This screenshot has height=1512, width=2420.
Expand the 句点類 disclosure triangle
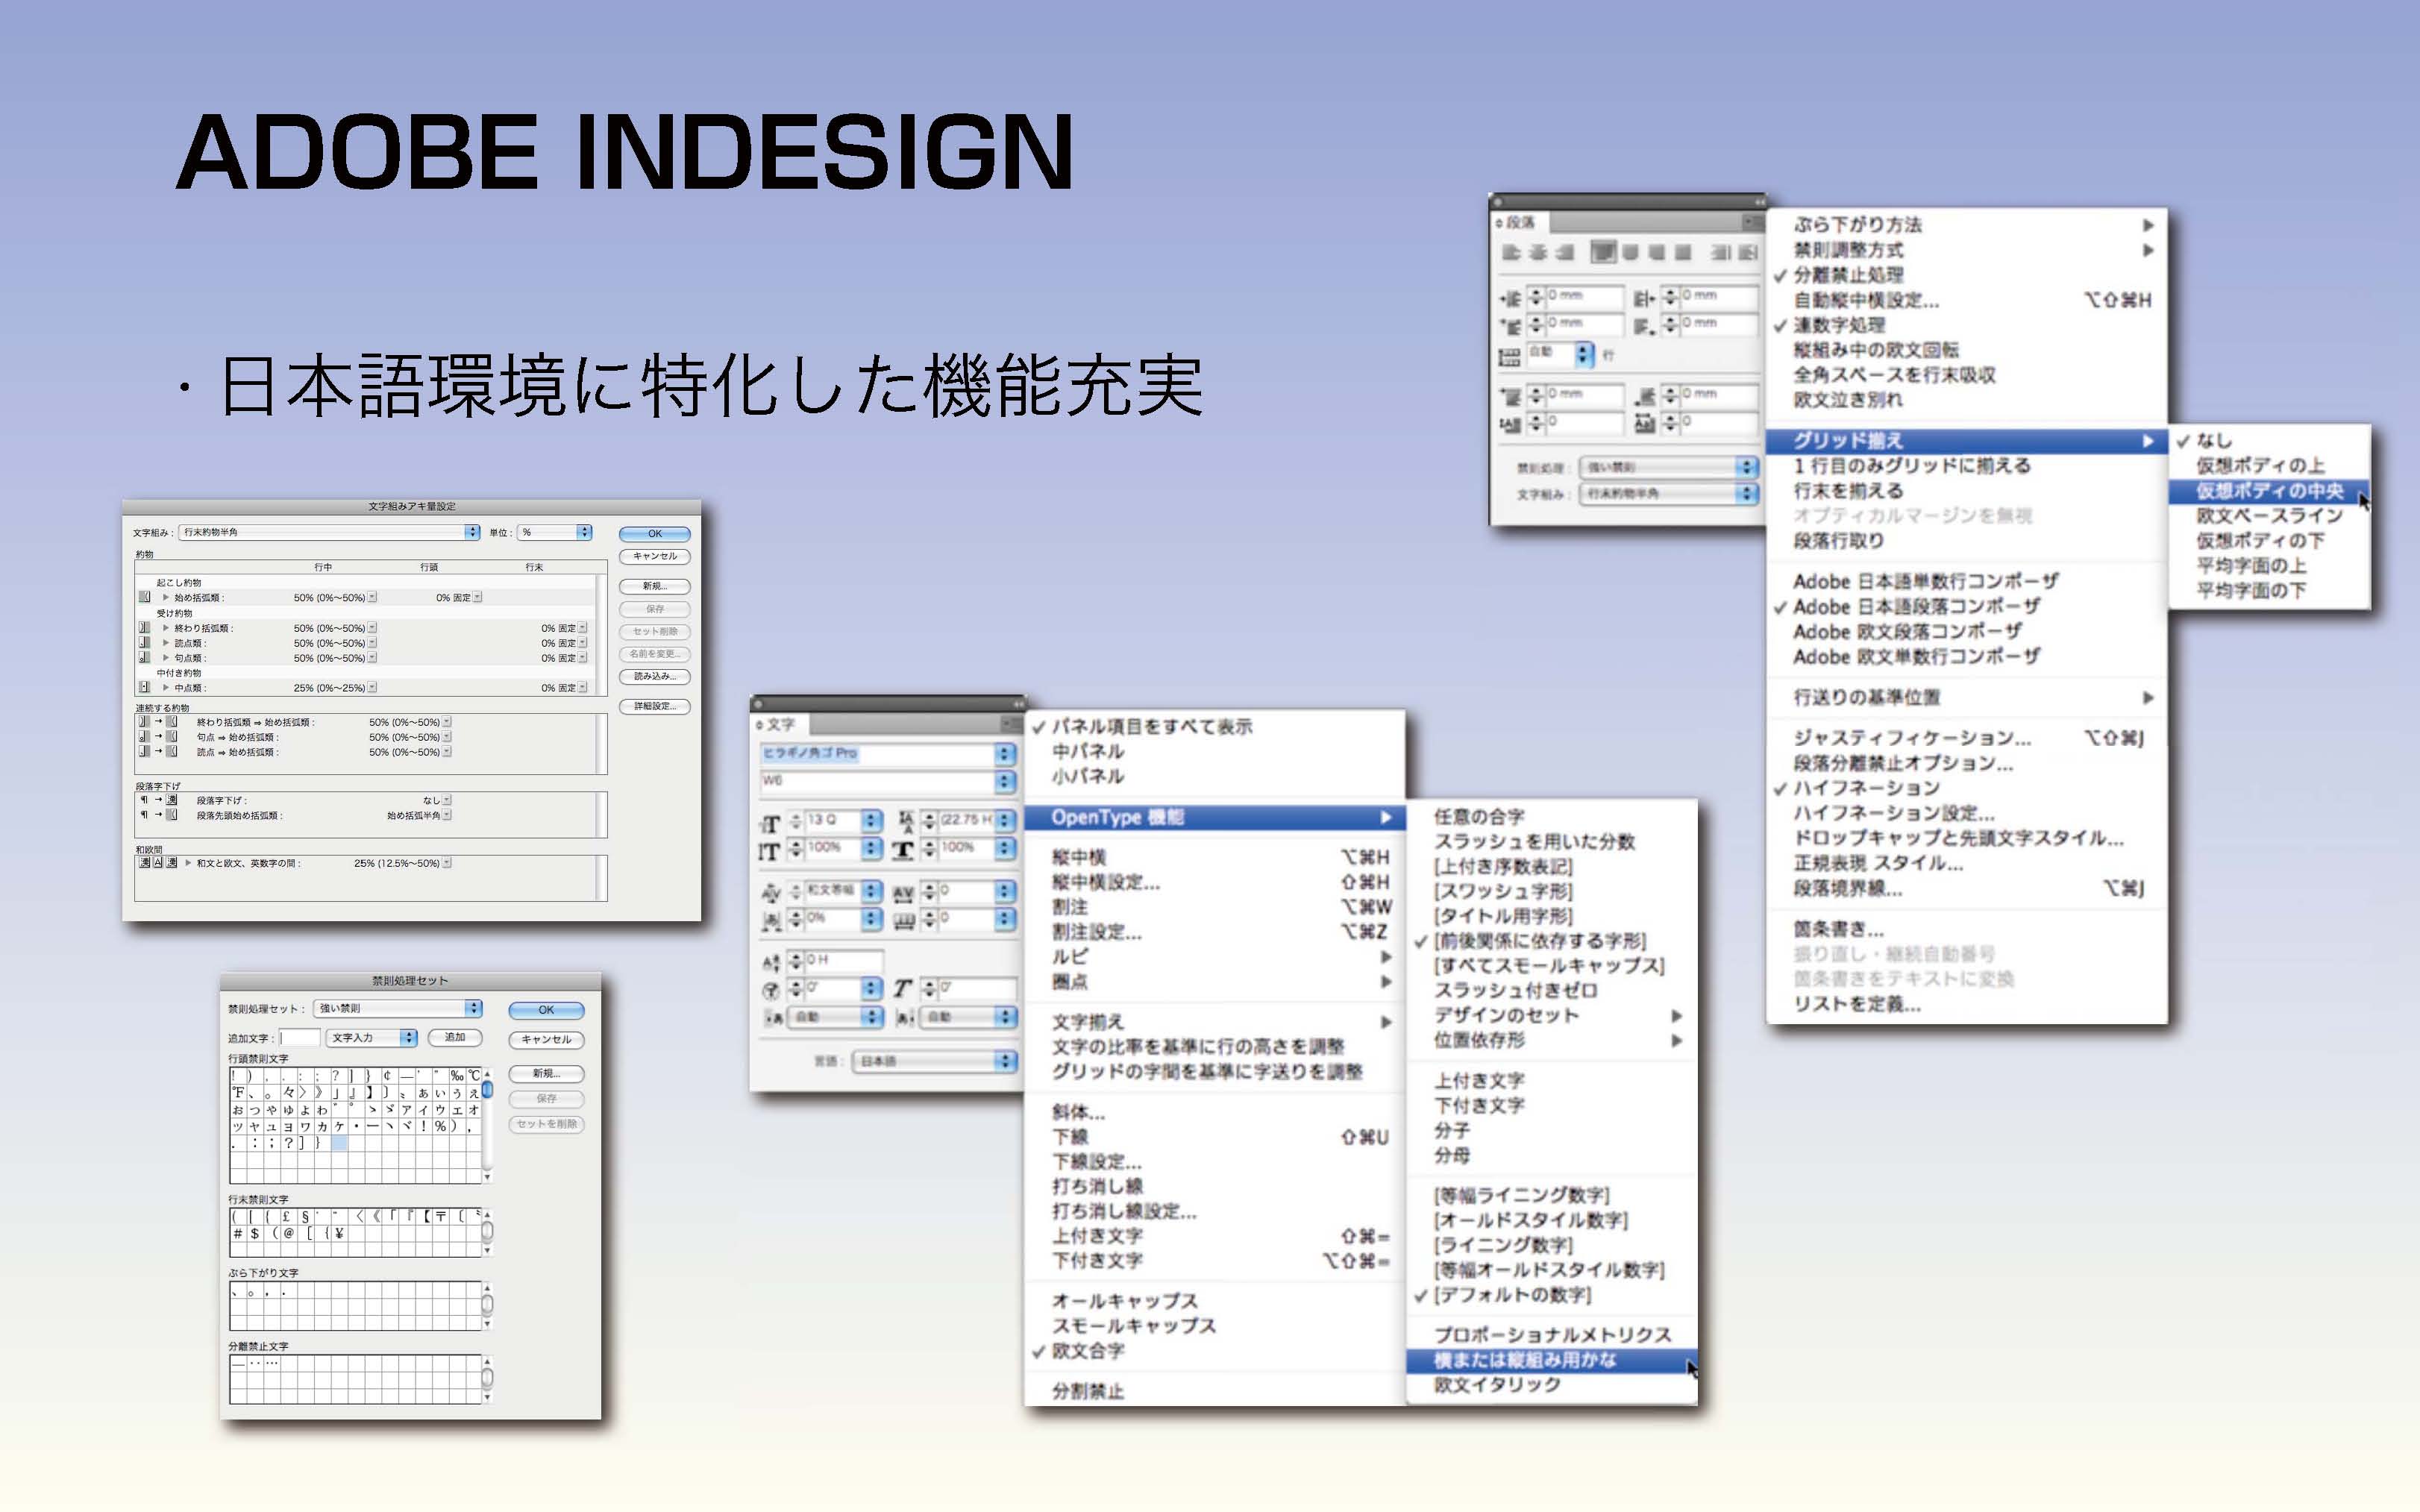[x=166, y=658]
